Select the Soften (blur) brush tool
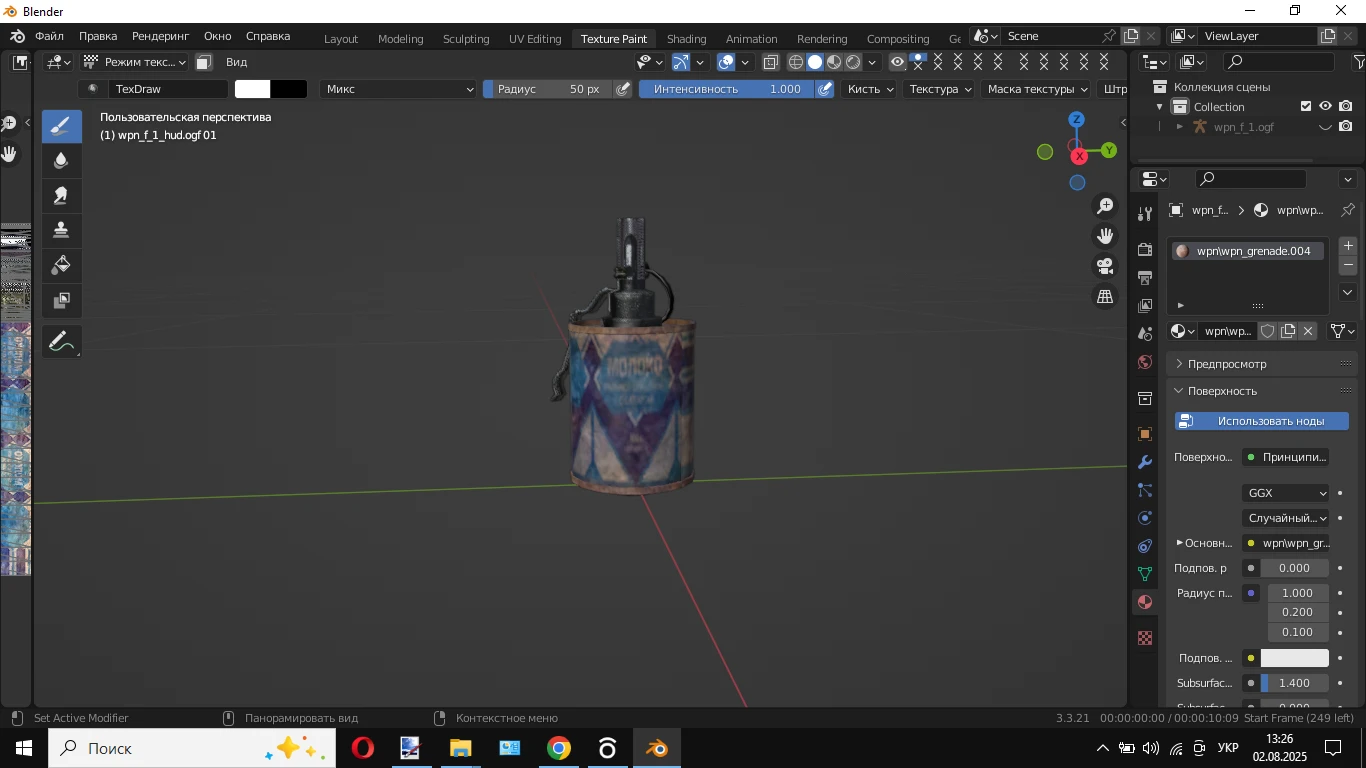The image size is (1366, 768). click(x=61, y=161)
